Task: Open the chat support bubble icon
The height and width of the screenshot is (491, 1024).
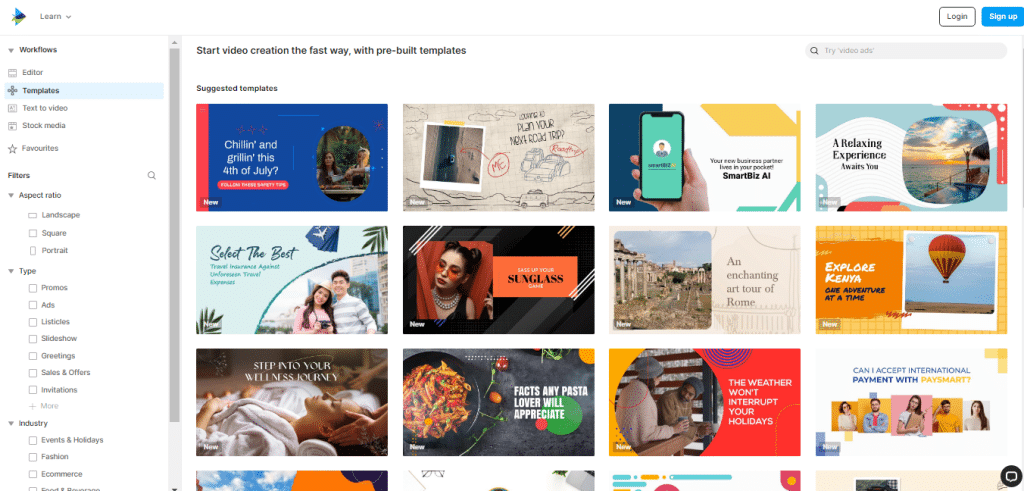Action: point(1010,475)
